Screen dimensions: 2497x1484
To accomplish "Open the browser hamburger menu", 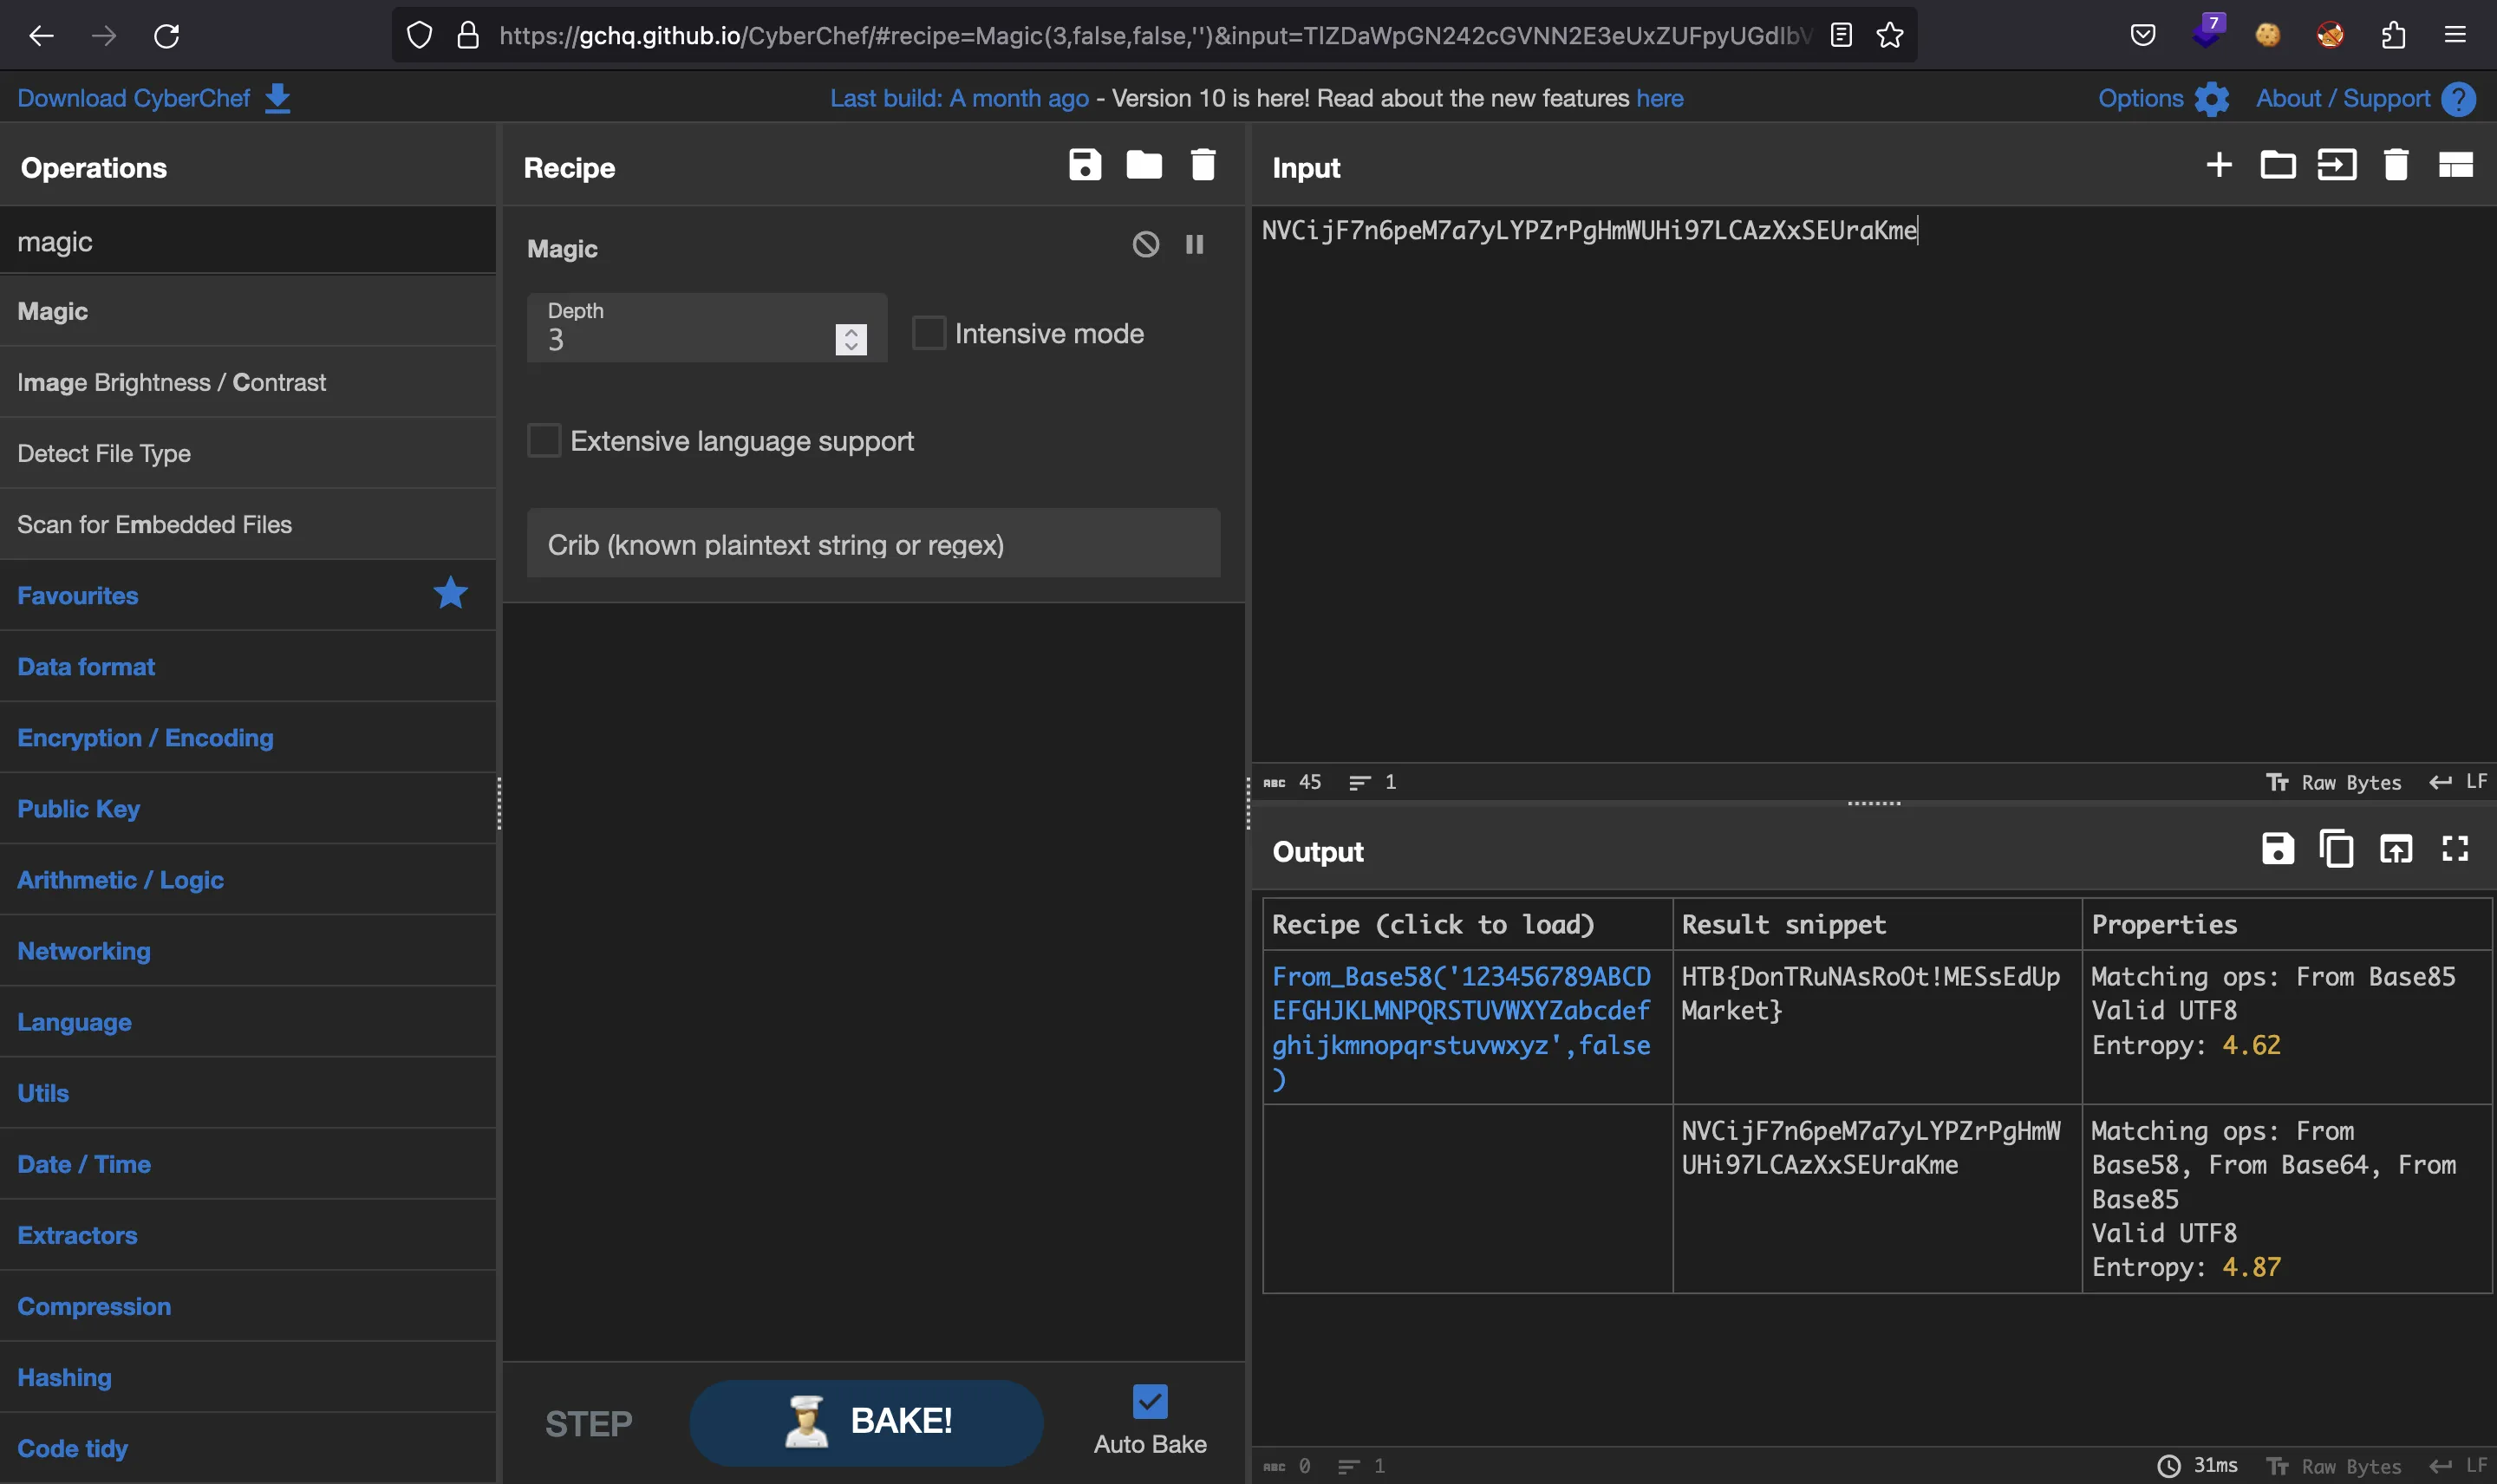I will click(2455, 35).
